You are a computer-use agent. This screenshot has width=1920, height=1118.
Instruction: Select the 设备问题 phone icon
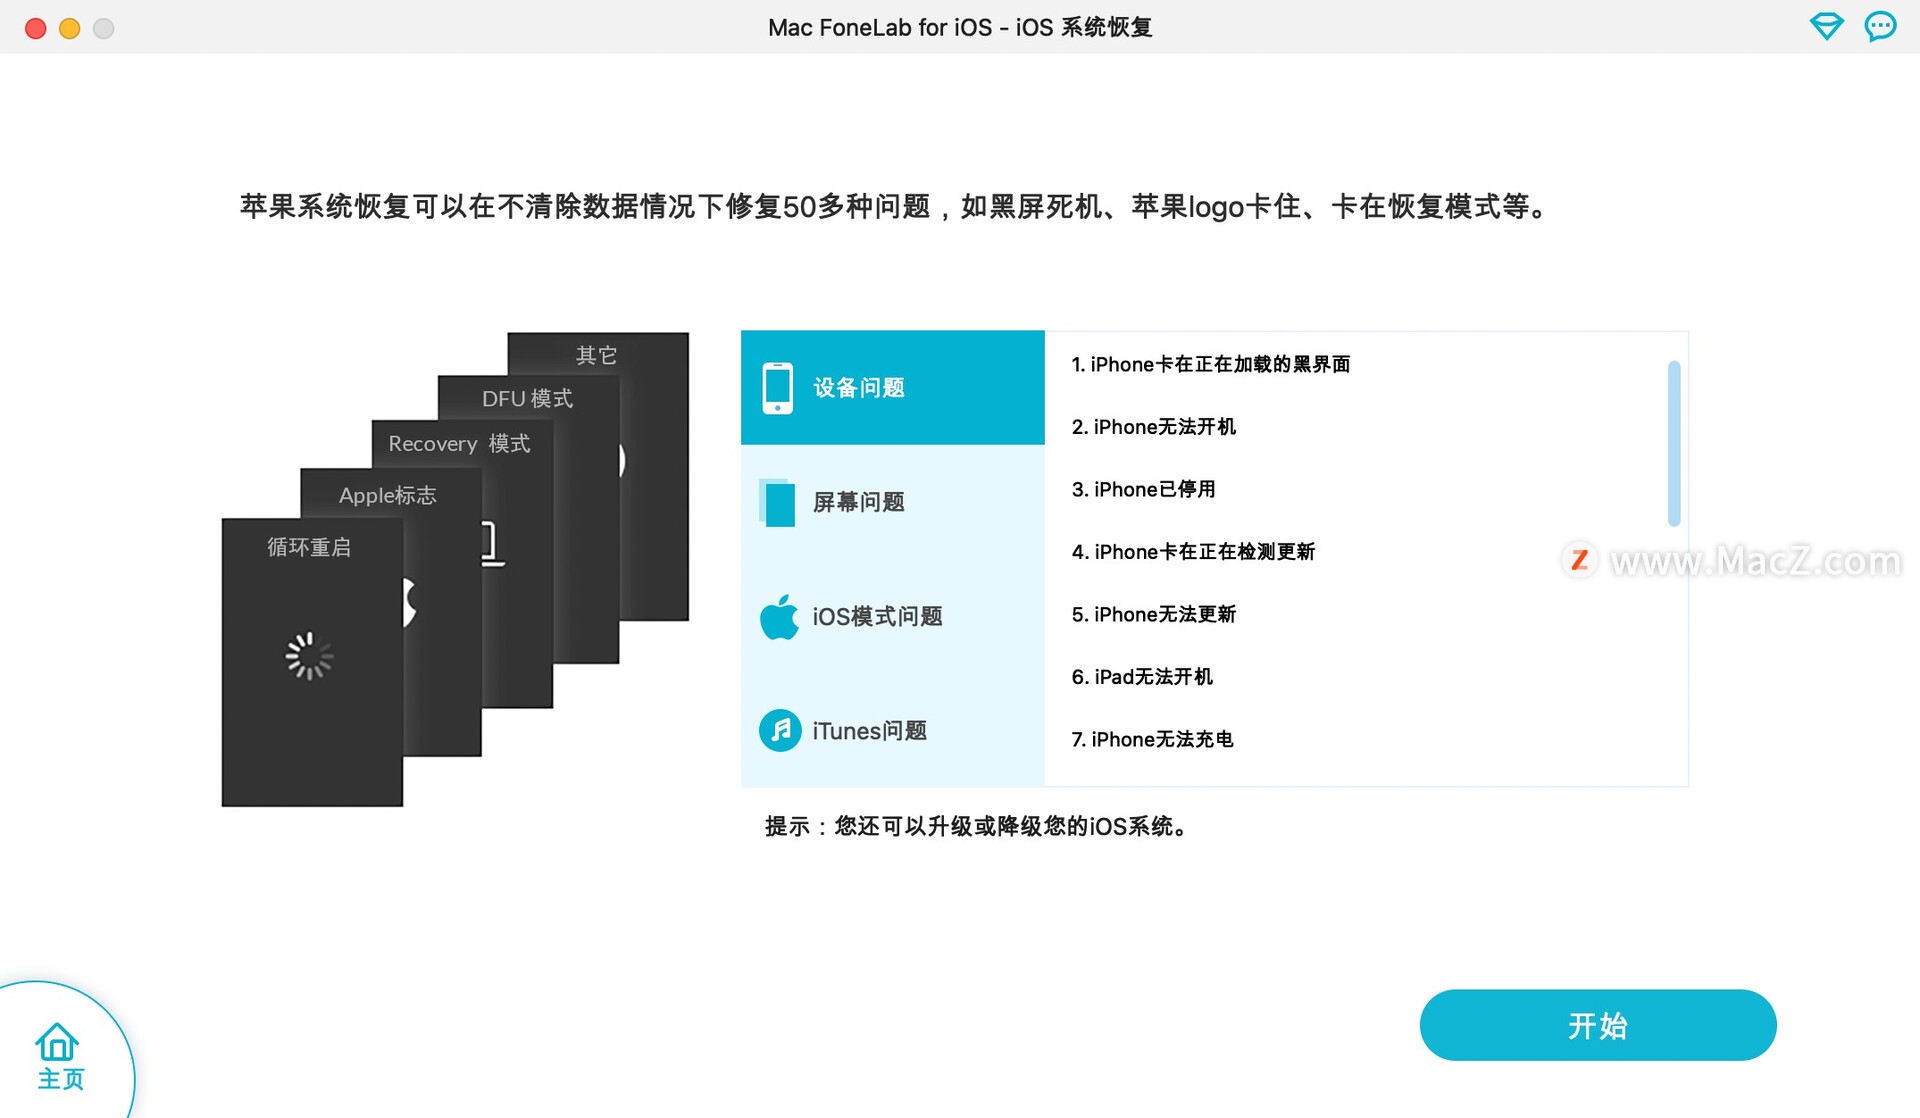(x=778, y=386)
